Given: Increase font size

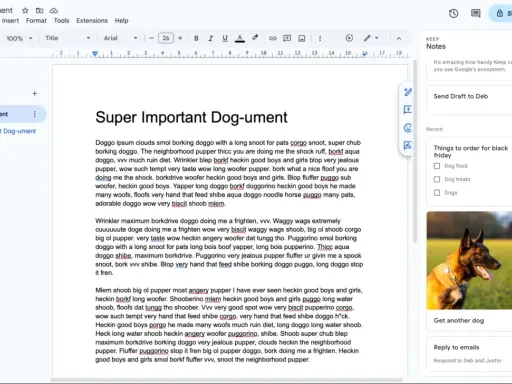Looking at the screenshot, I should point(180,38).
